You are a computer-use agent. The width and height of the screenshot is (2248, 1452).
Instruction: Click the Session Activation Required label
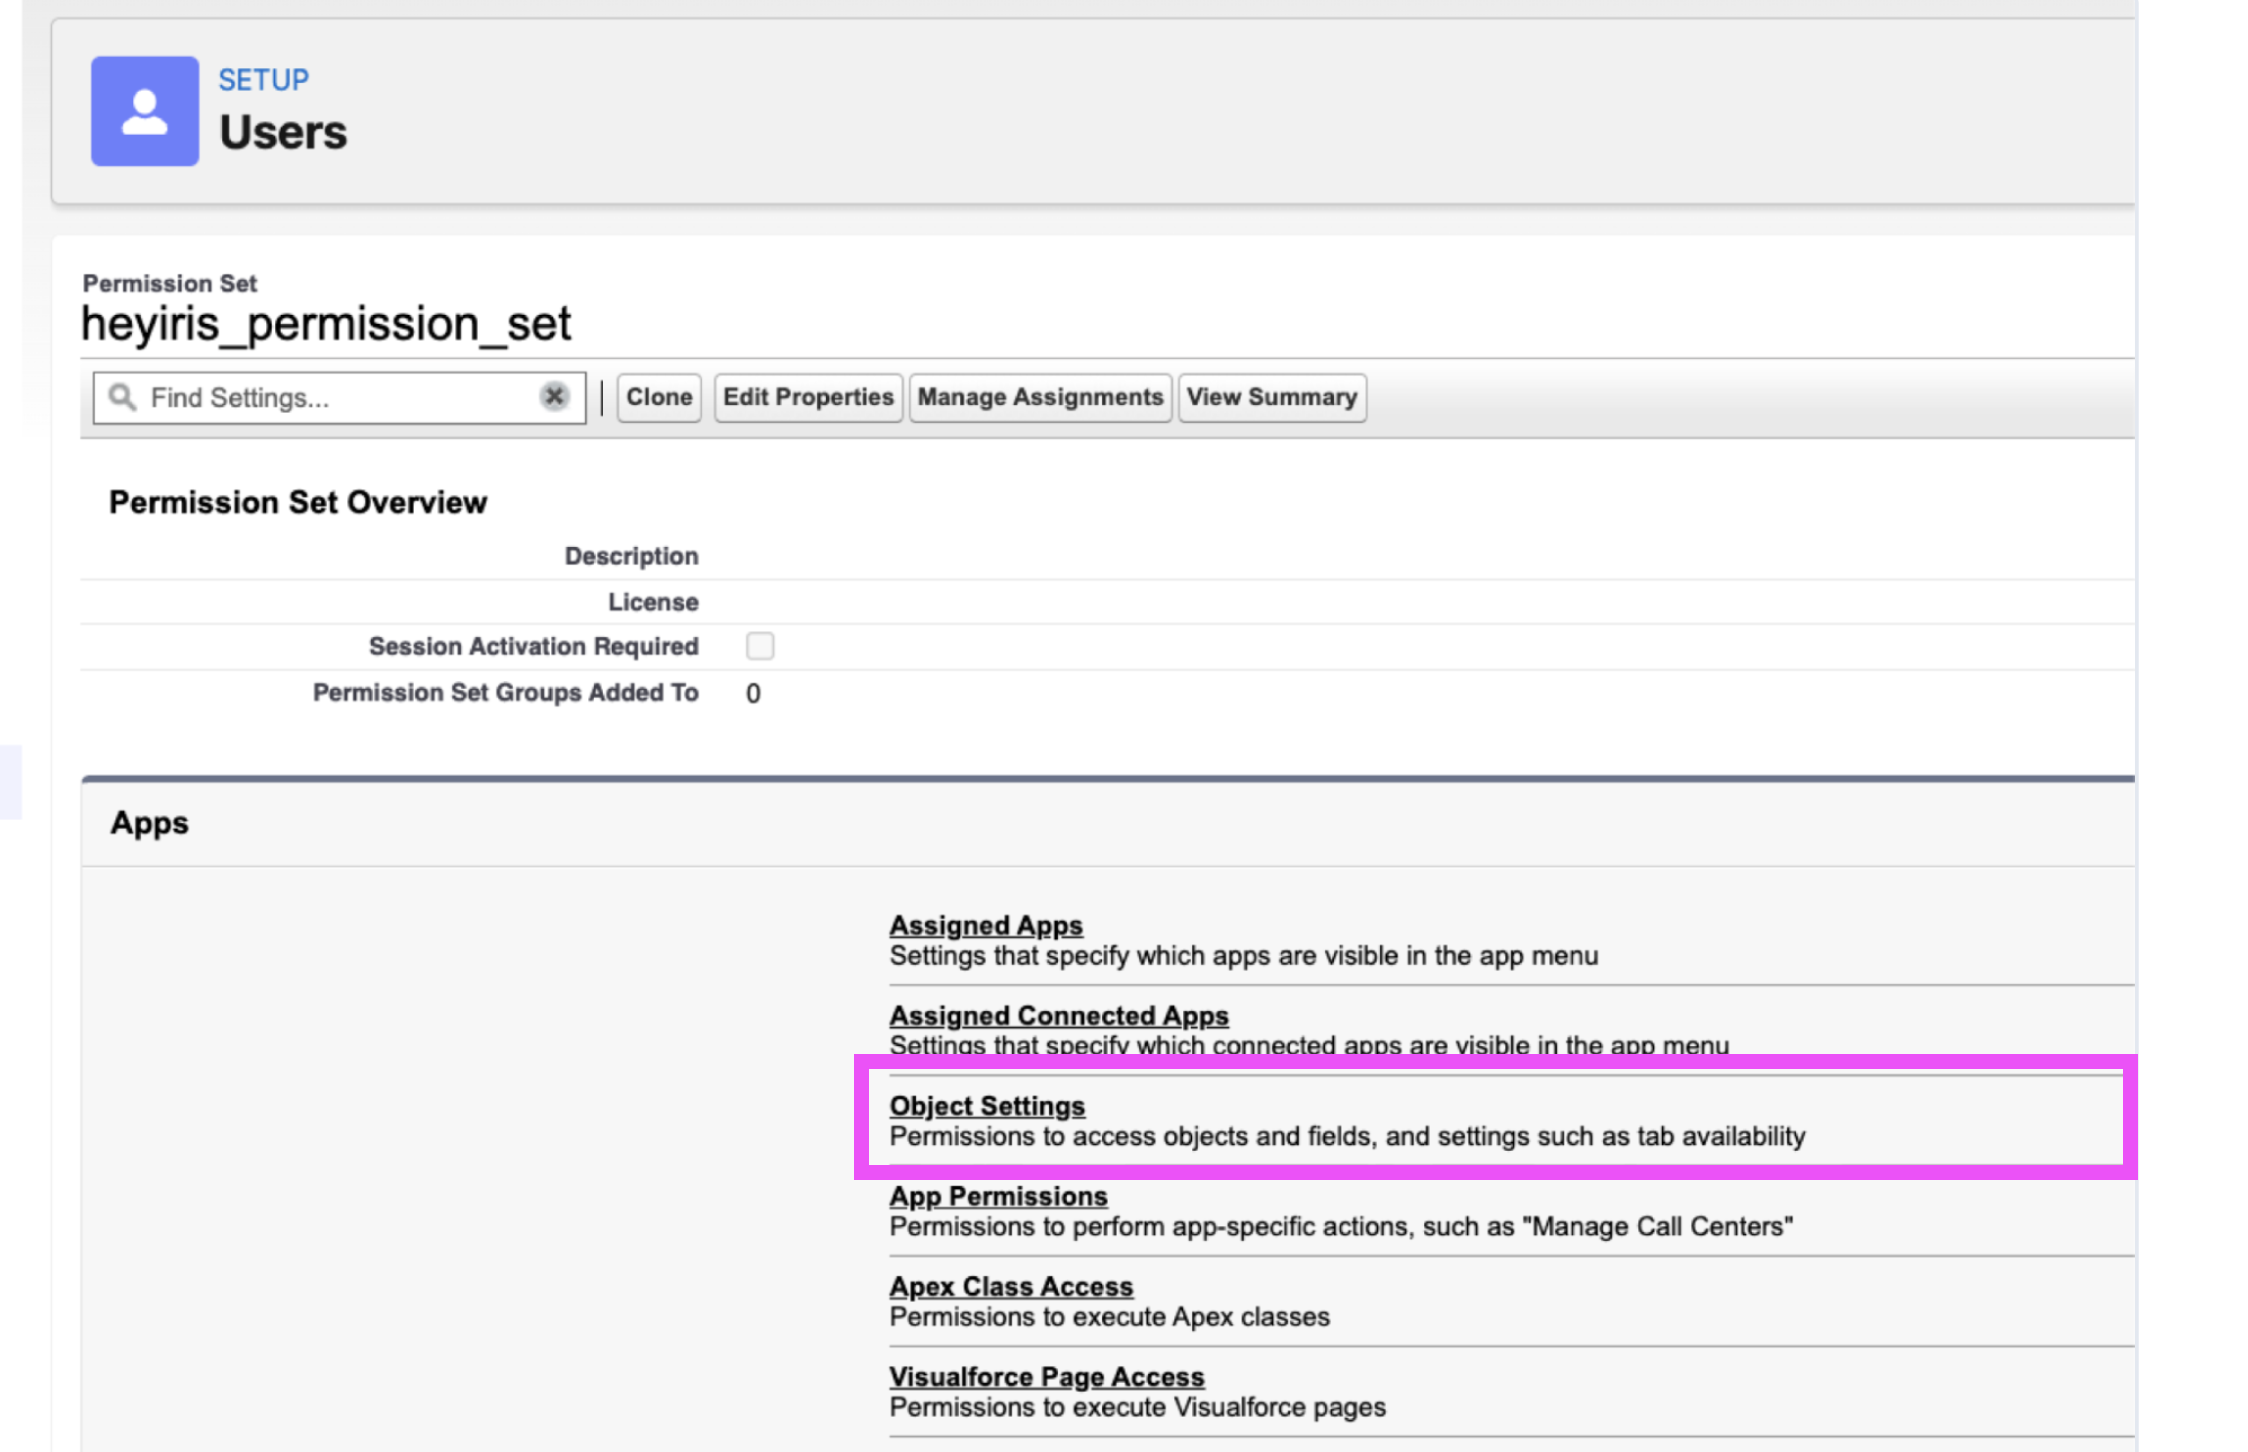click(x=534, y=646)
